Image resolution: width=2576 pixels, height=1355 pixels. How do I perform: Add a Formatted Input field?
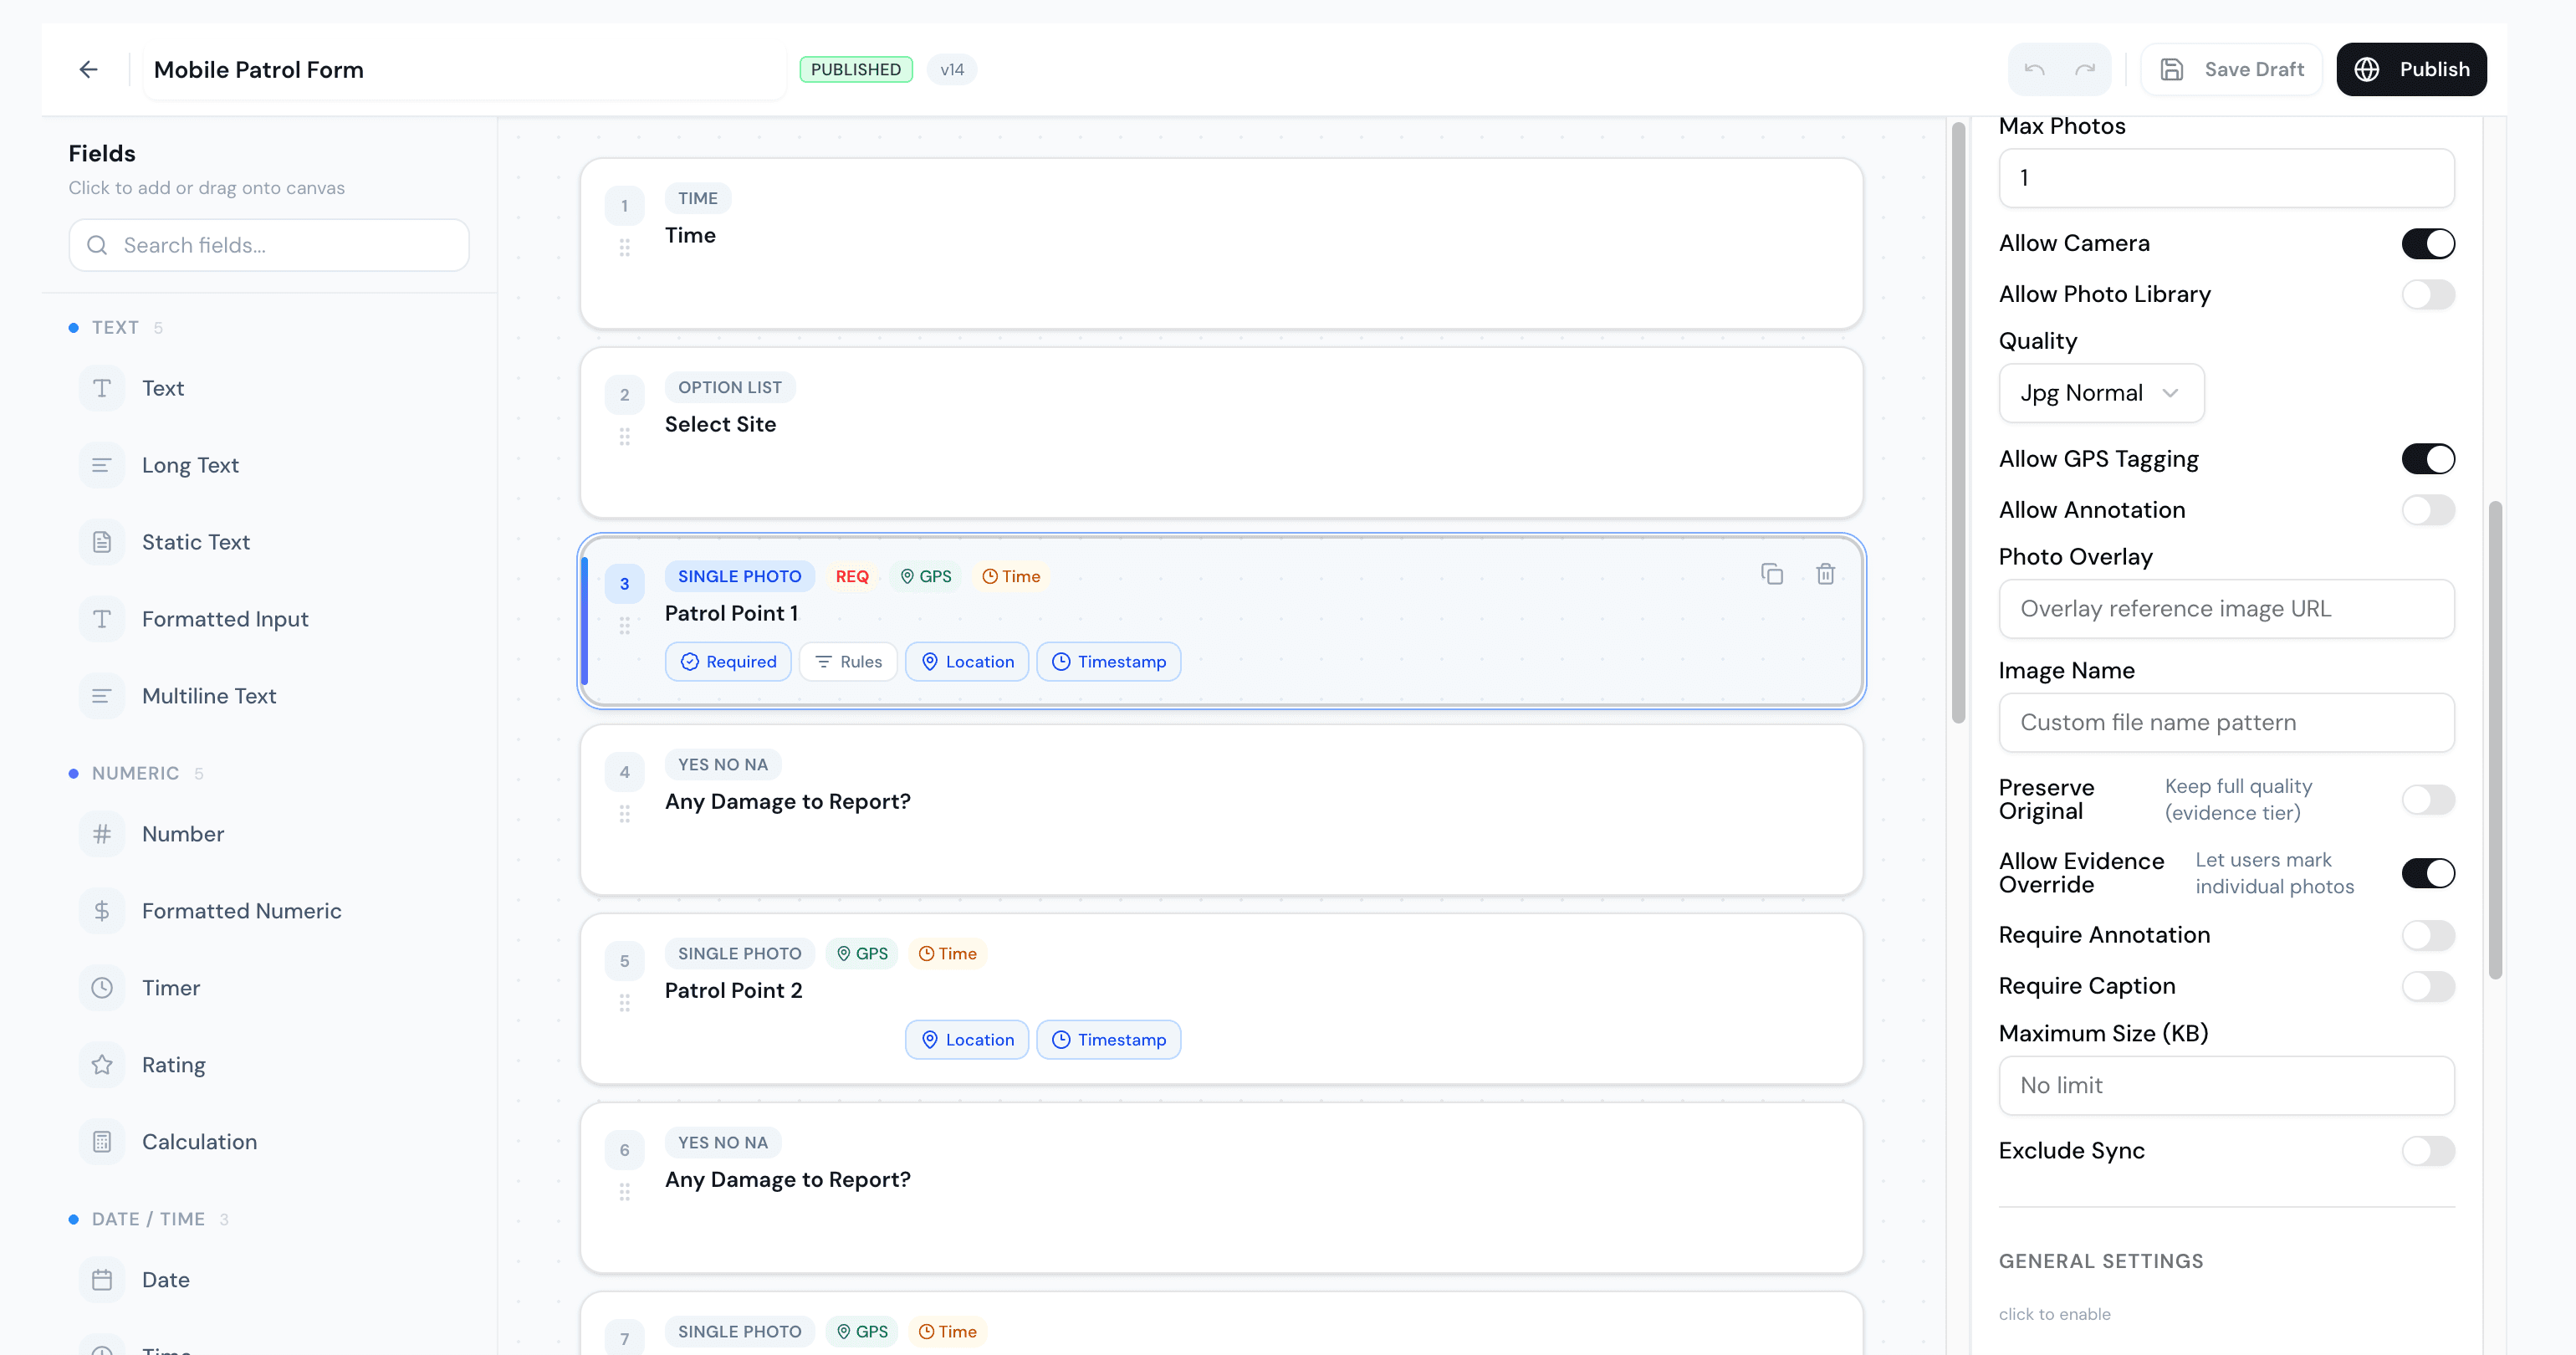[268, 619]
